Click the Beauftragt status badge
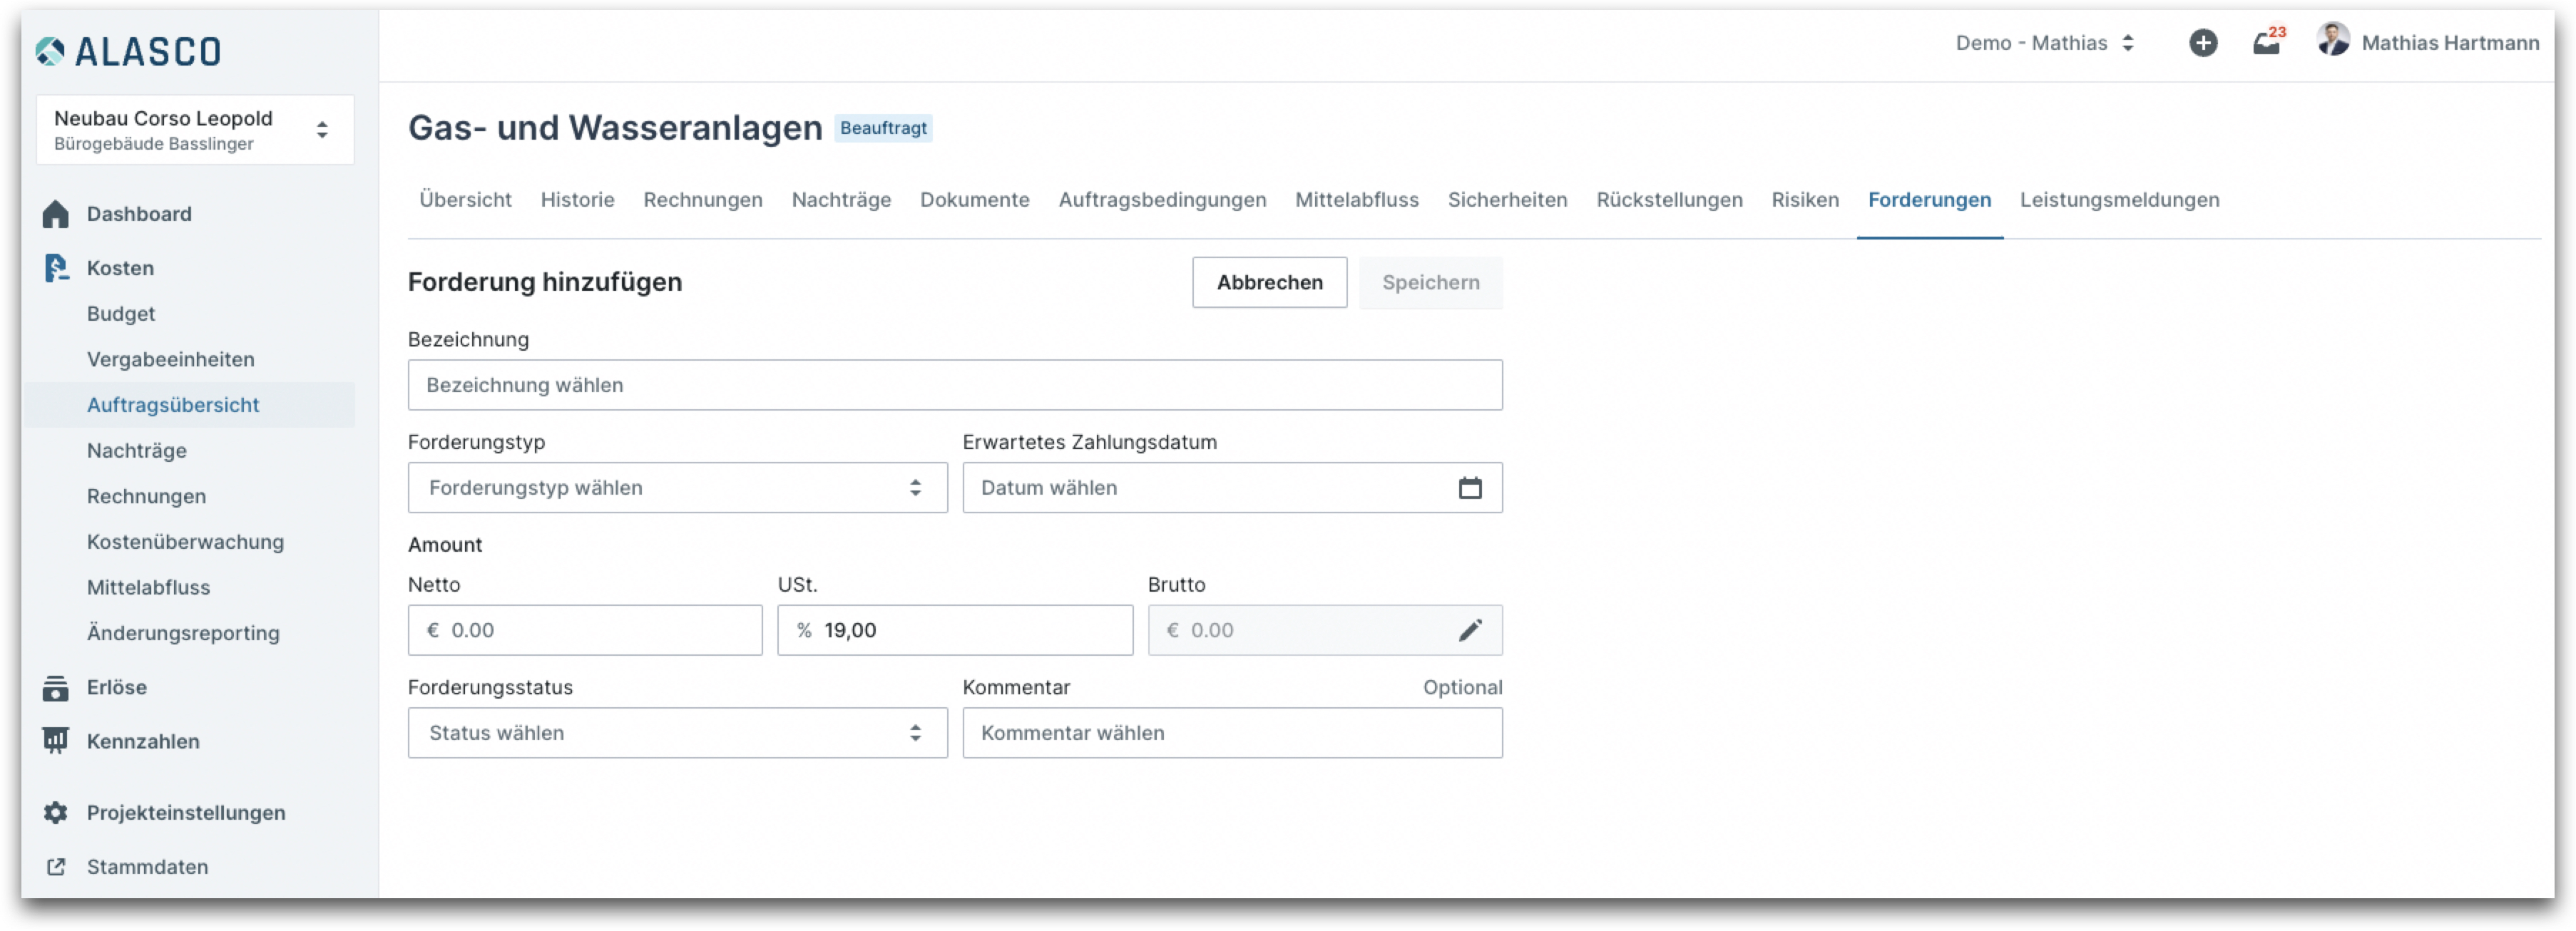 pos(883,128)
